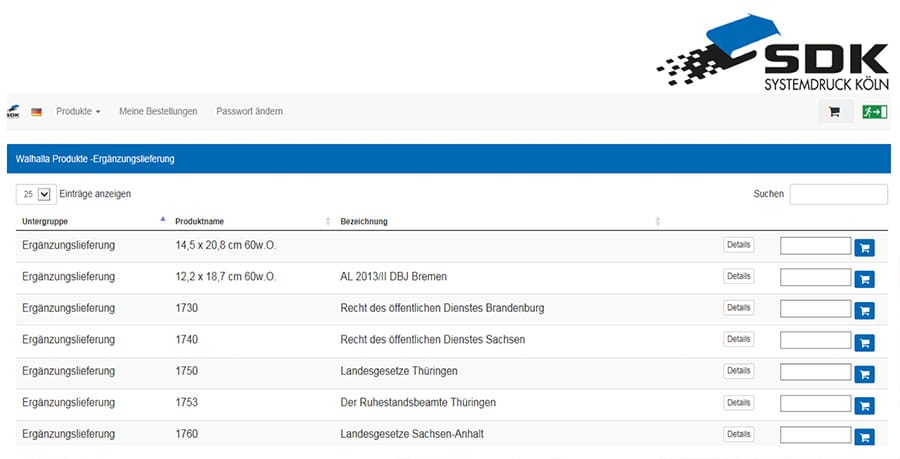Add product 1740 Sachsen to cart
The image size is (900, 459).
coord(864,343)
